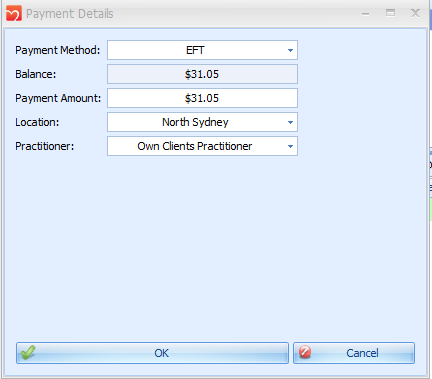432x379 pixels.
Task: Click the Payment Method label
Action: [58, 50]
